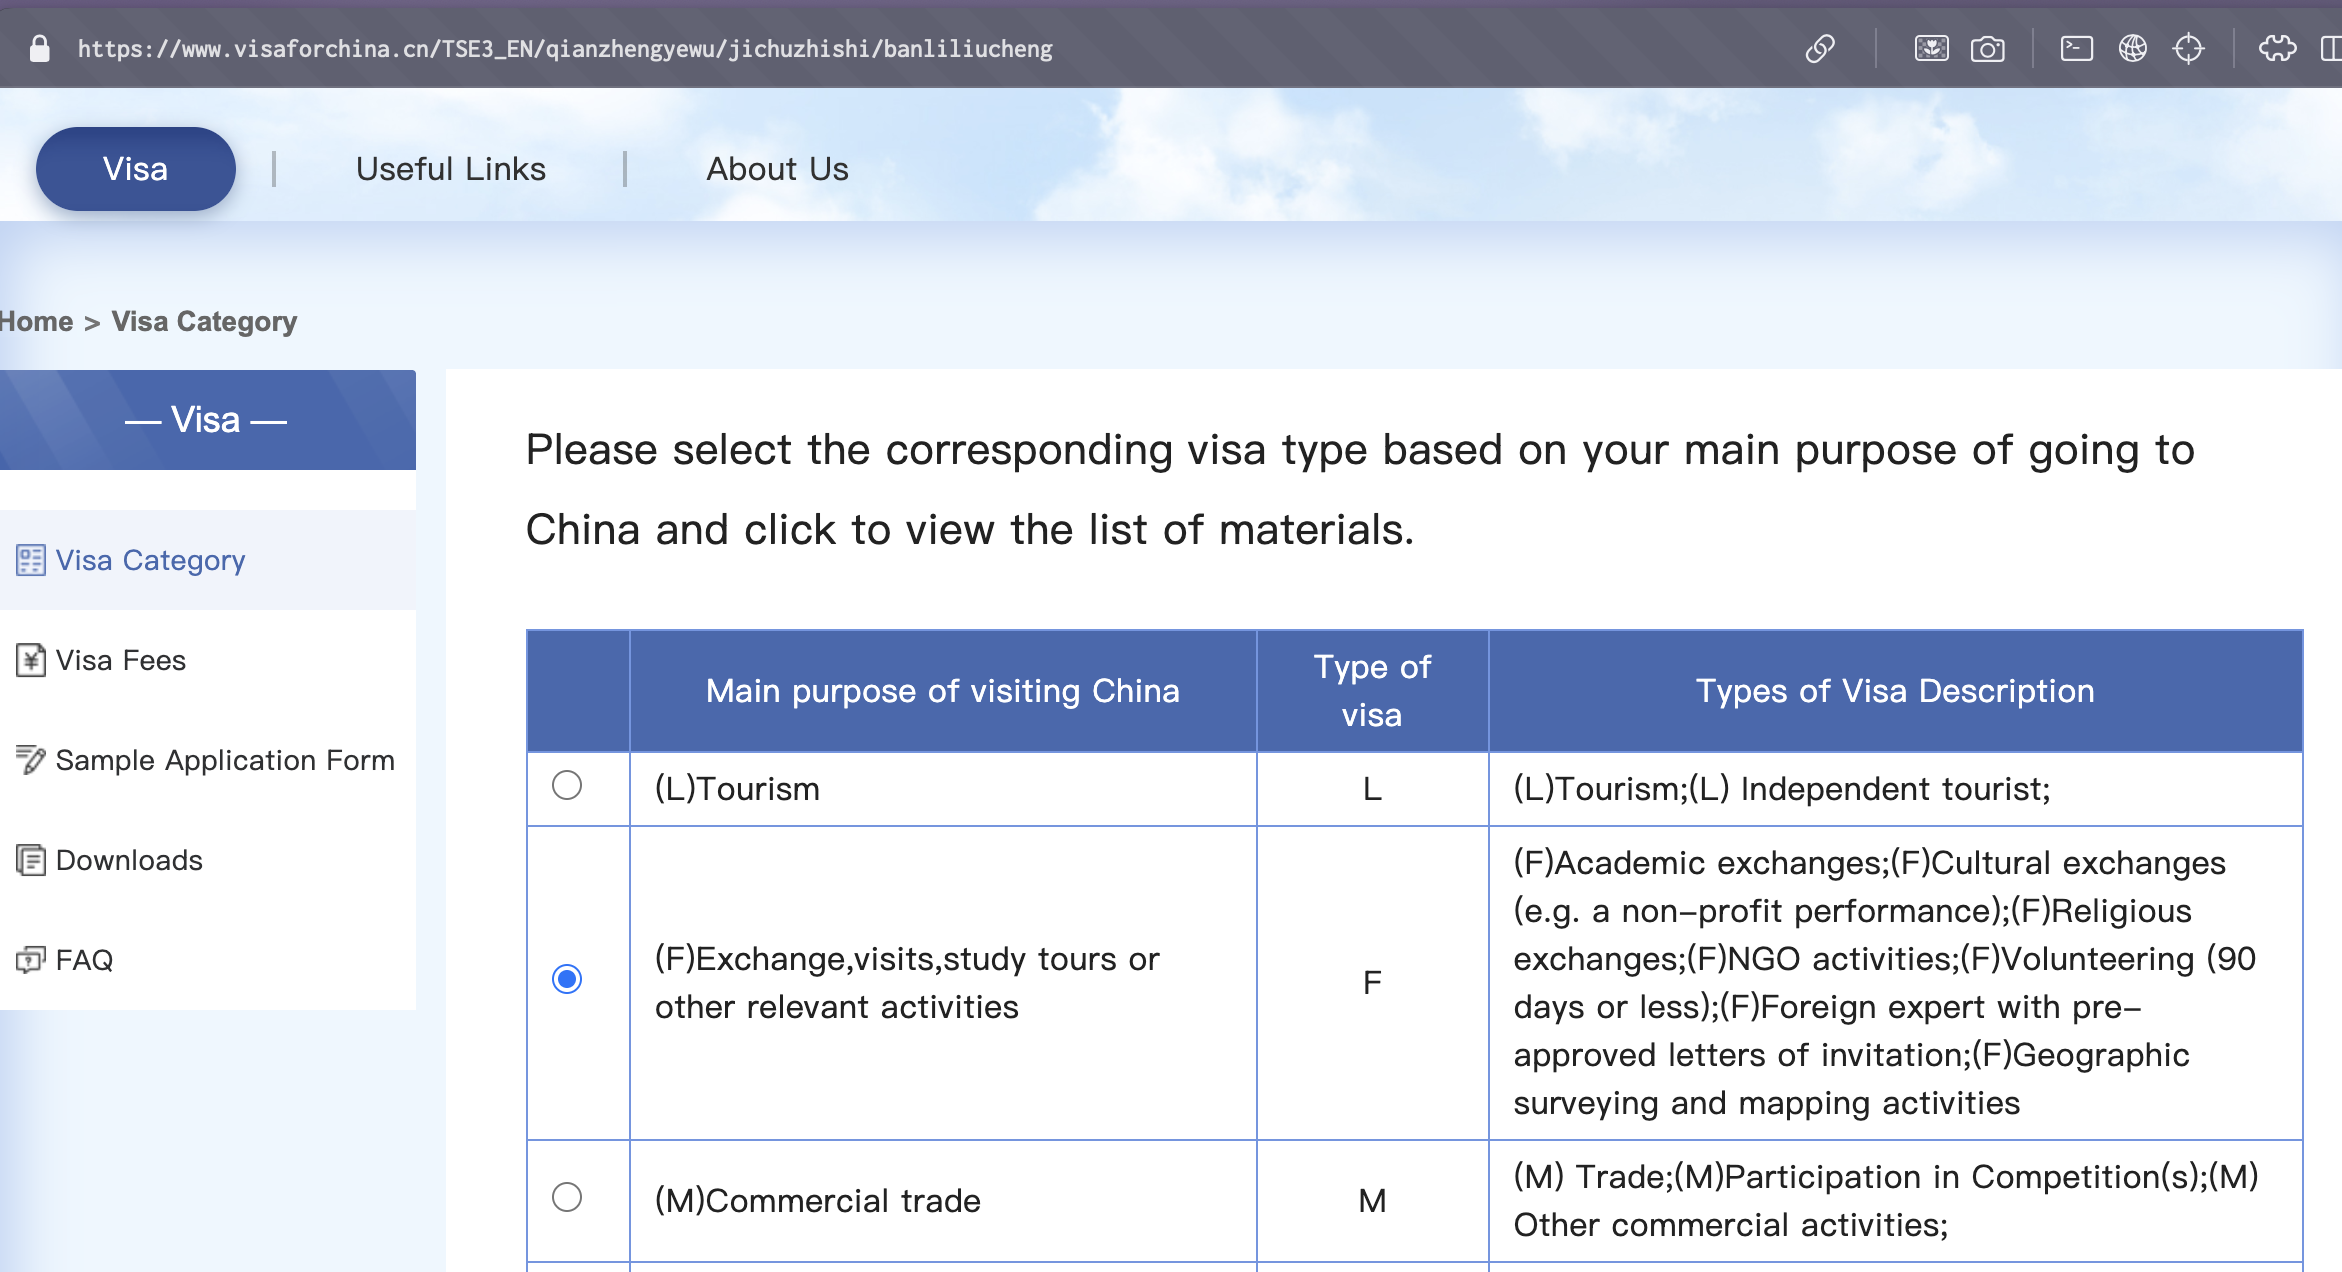
Task: Select the (M)Commercial trade radio button
Action: pos(567,1197)
